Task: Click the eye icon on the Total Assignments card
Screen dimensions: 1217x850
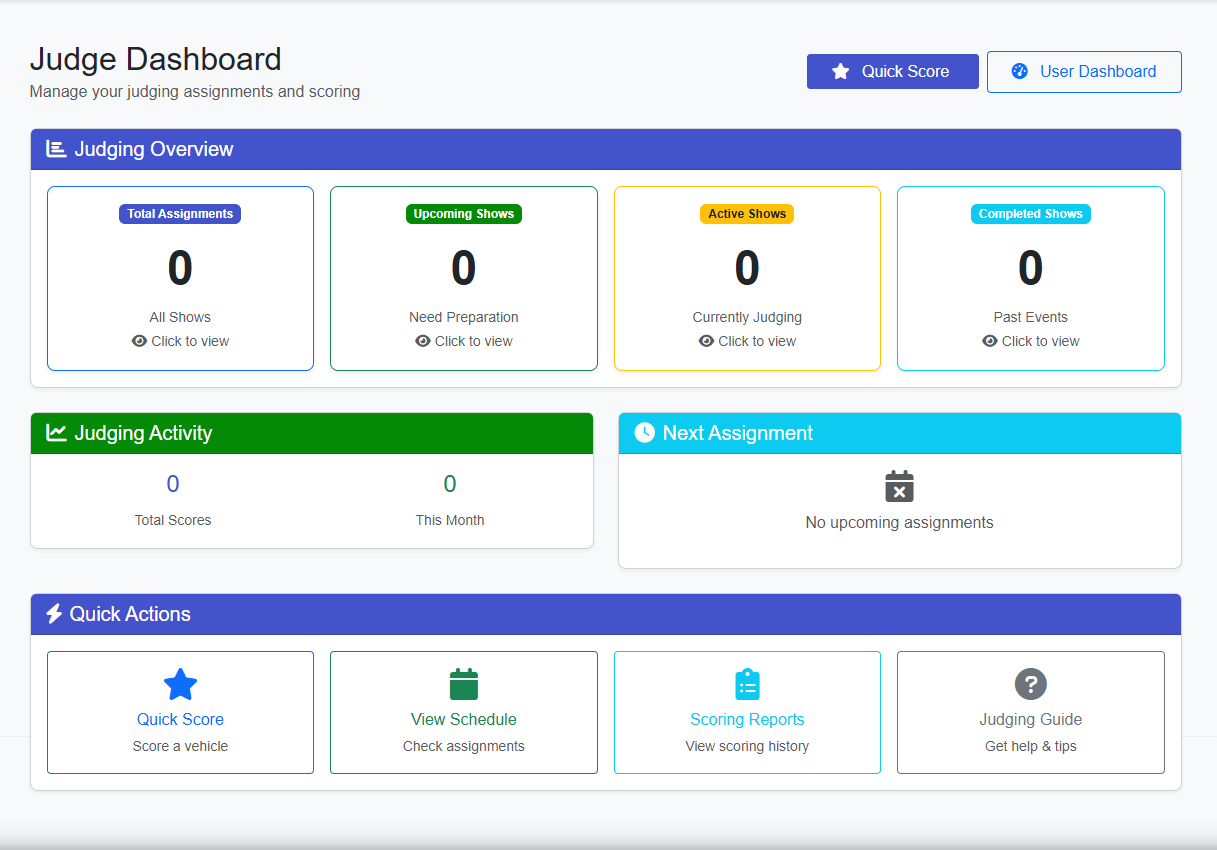Action: (x=139, y=341)
